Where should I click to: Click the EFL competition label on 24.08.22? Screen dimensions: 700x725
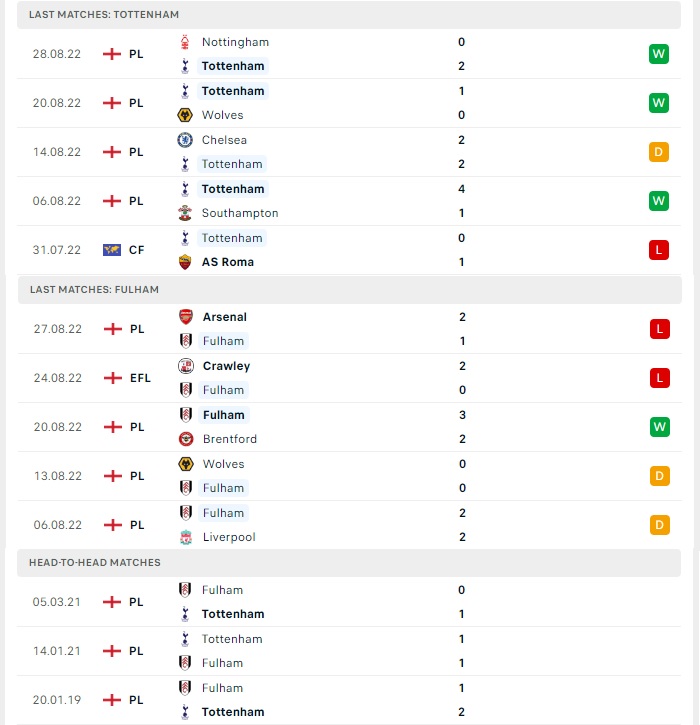click(x=141, y=378)
